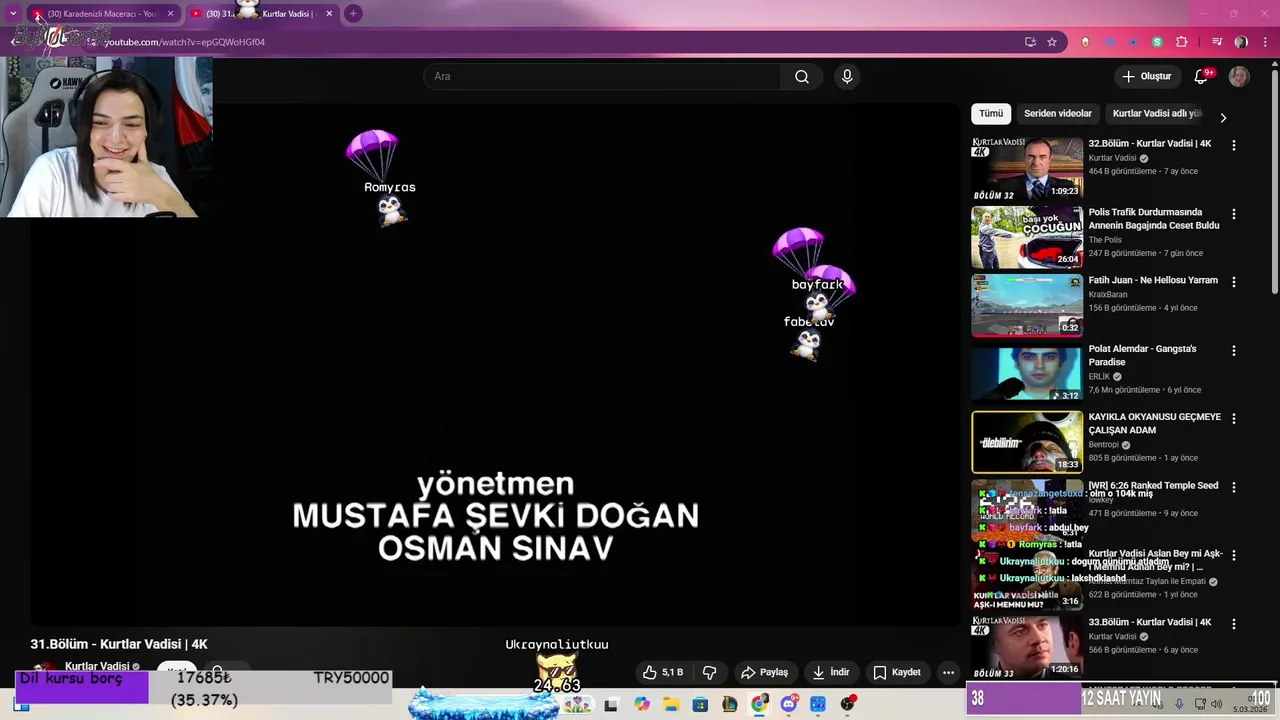Open Copilot from the taskbar

coord(641,705)
